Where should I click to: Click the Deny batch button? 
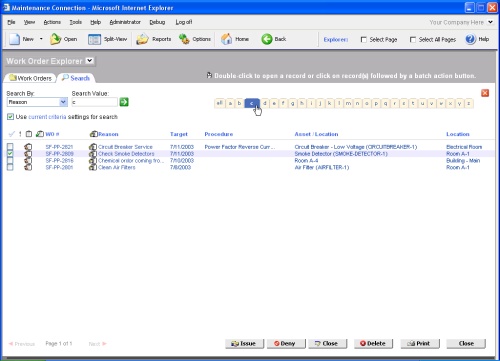click(x=286, y=344)
